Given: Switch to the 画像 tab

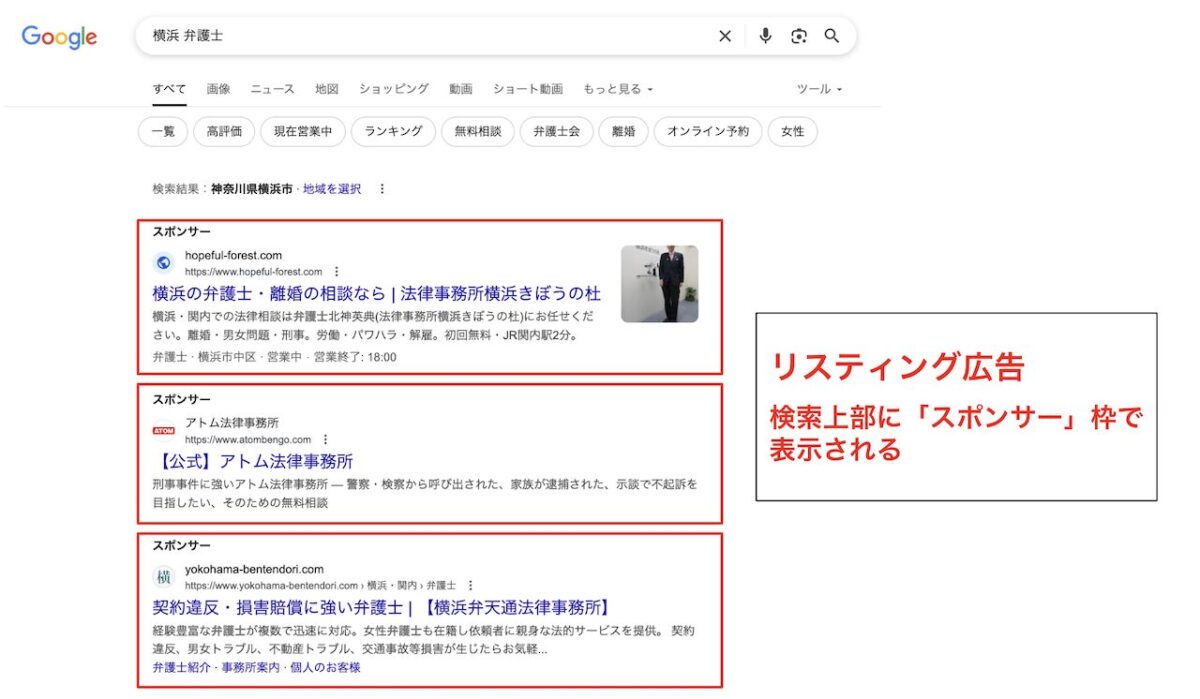Looking at the screenshot, I should tap(218, 89).
